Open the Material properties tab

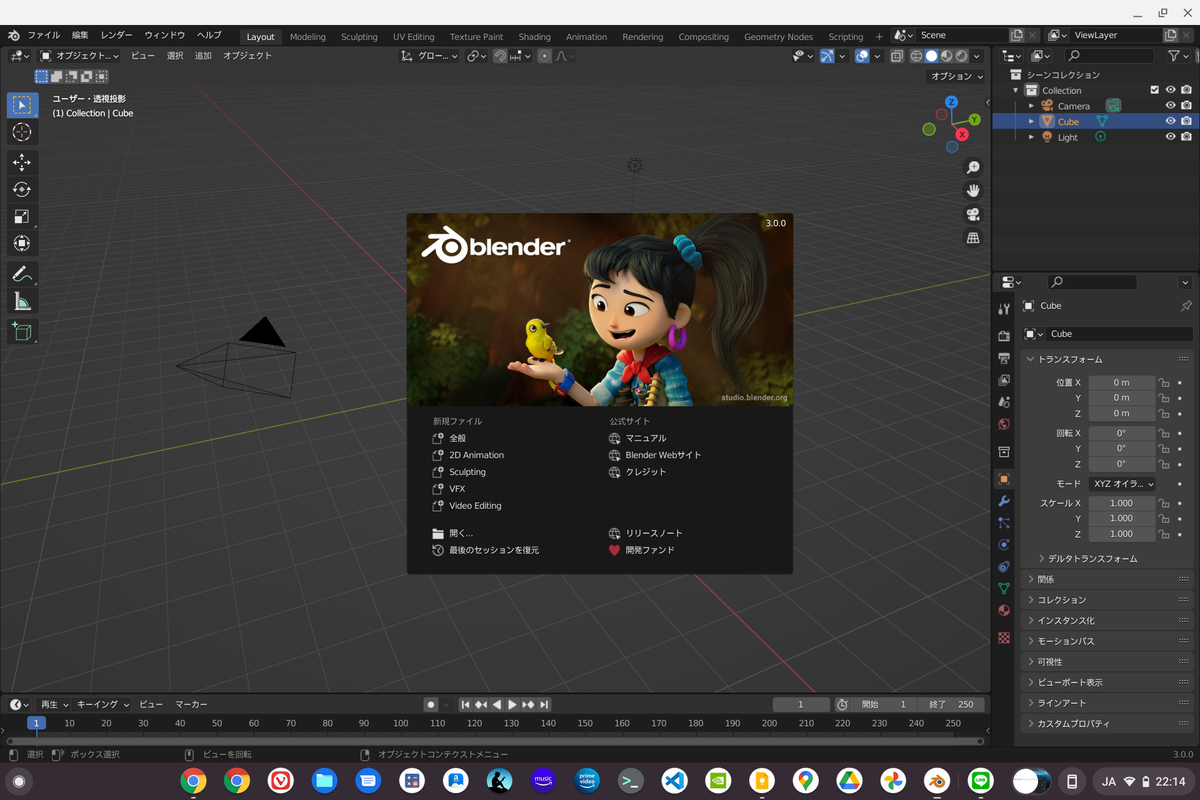[1004, 611]
